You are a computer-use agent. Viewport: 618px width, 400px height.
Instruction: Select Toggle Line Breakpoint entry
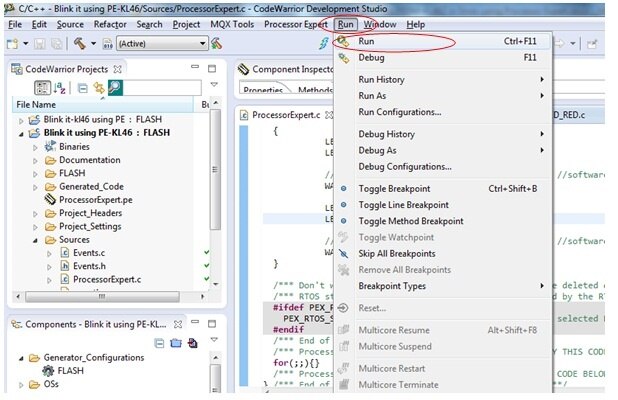coord(442,205)
